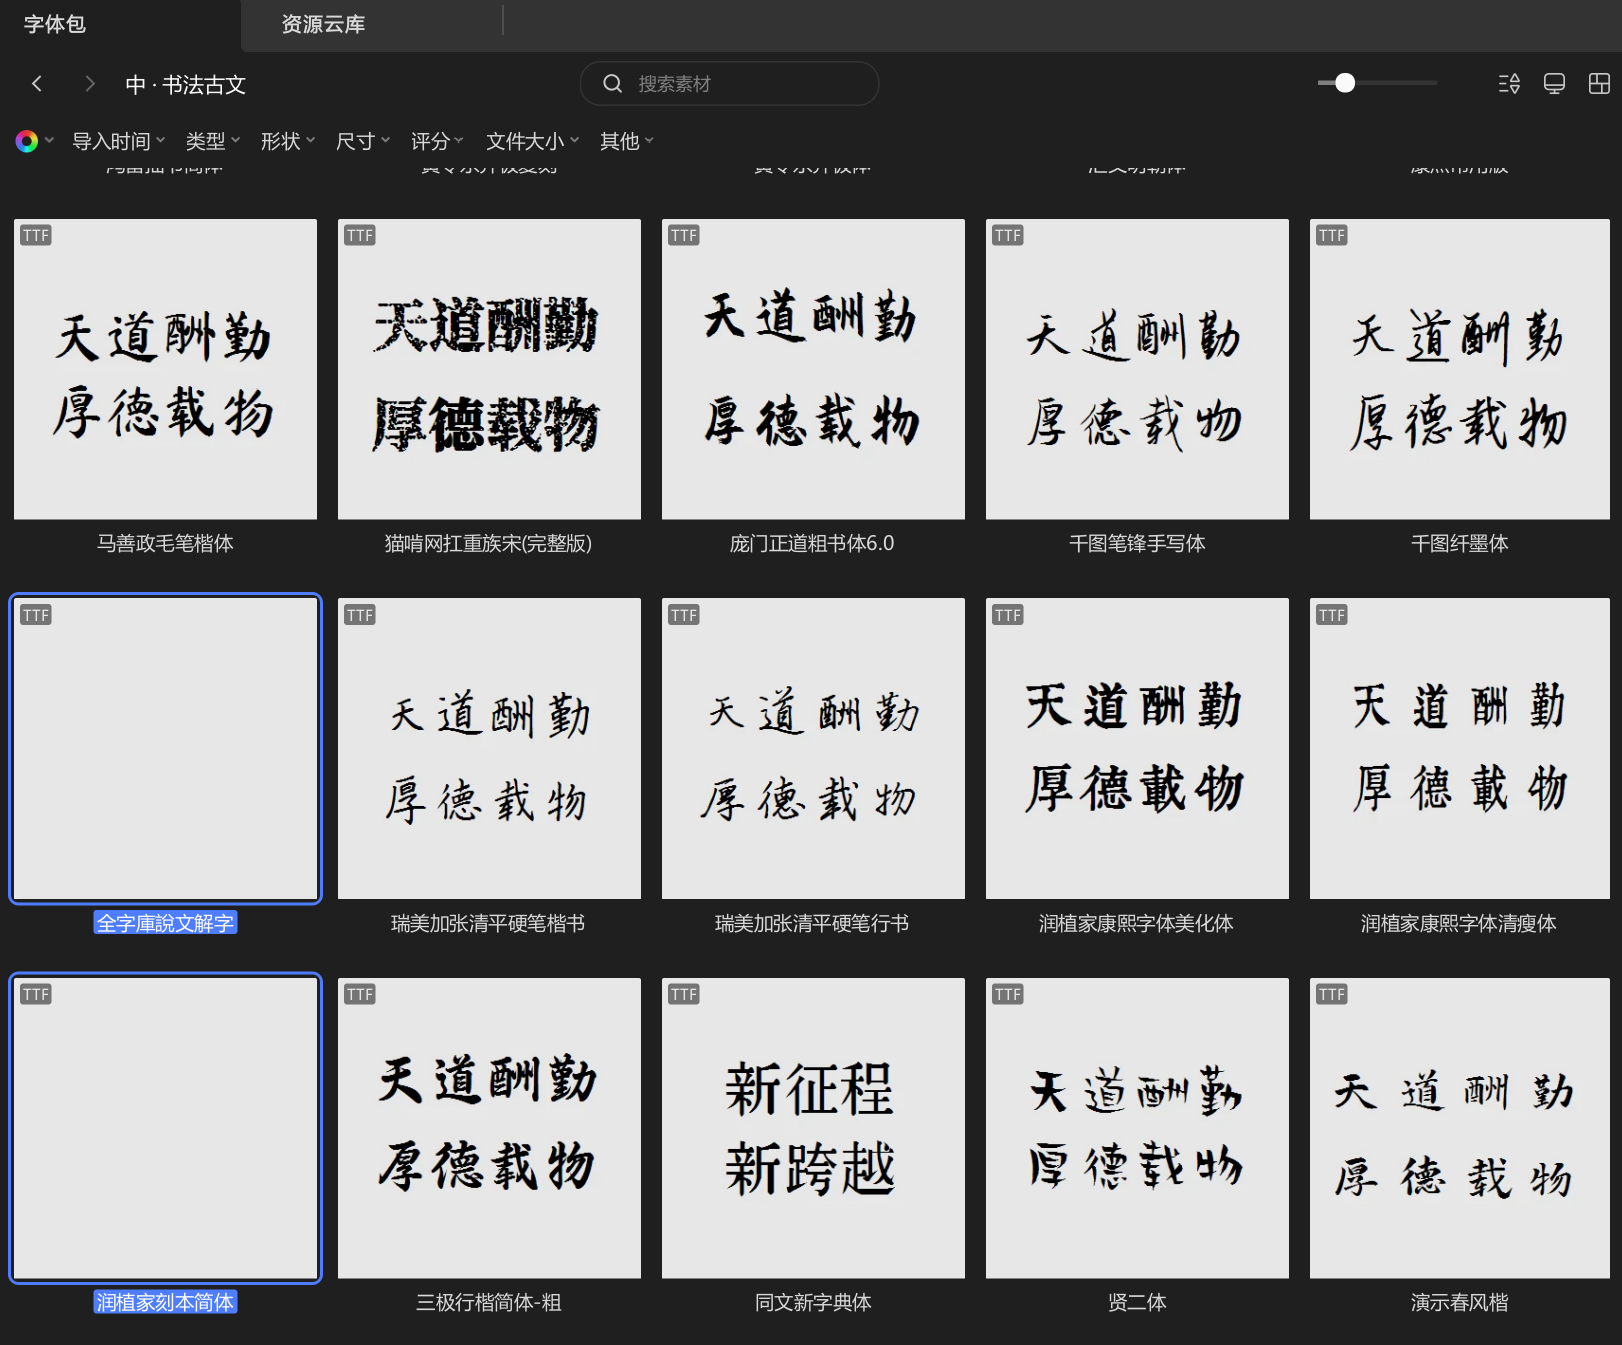Expand the 导入时间 filter dropdown
Viewport: 1622px width, 1345px height.
tap(119, 141)
